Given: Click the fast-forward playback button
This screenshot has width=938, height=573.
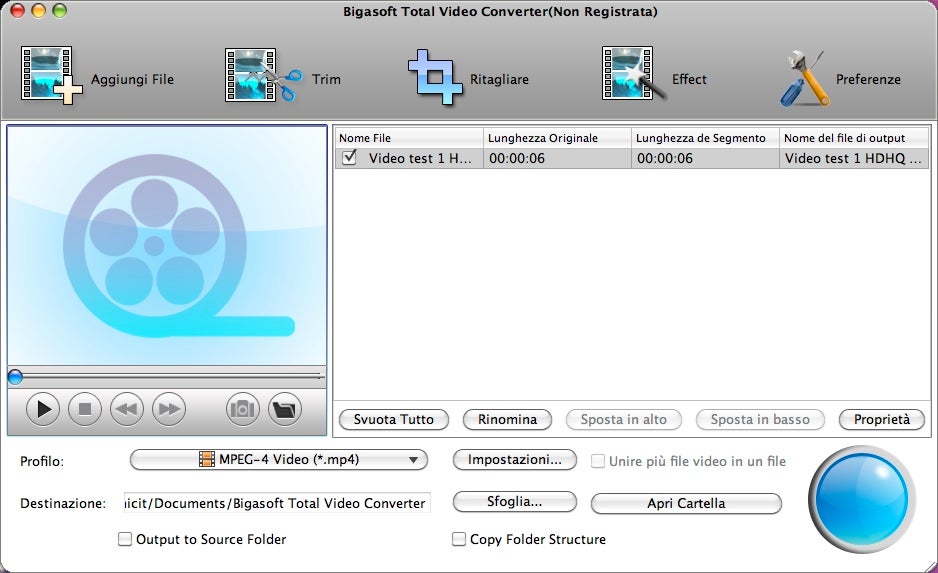Looking at the screenshot, I should coord(169,409).
